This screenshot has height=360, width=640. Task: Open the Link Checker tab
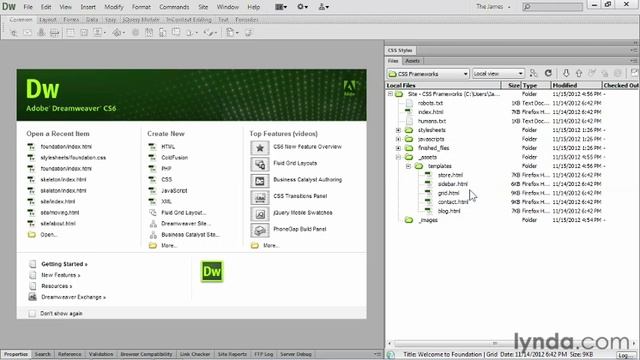[x=195, y=354]
